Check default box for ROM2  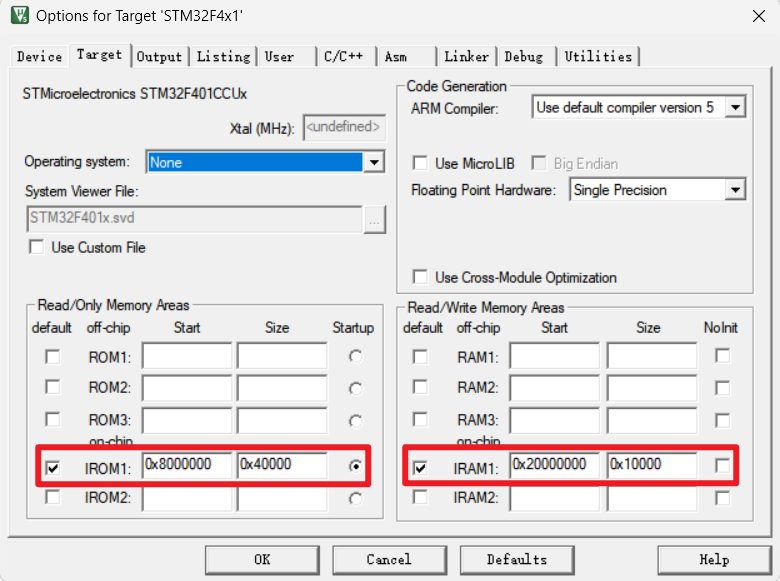tap(52, 387)
